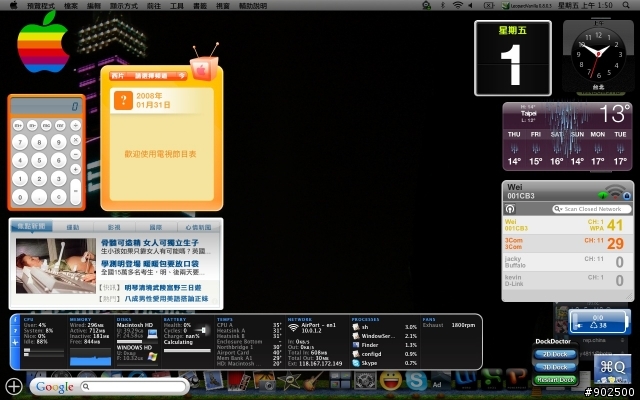Click the Finder process row in iStat
The width and height of the screenshot is (640, 400).
coord(384,345)
